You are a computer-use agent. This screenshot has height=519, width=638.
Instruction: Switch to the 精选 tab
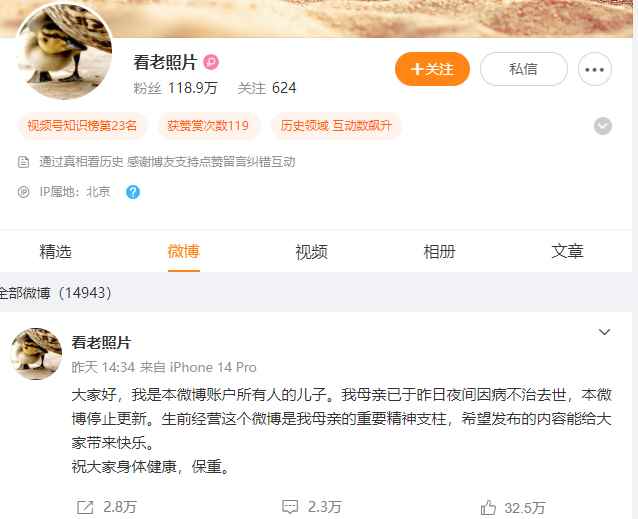pyautogui.click(x=56, y=251)
